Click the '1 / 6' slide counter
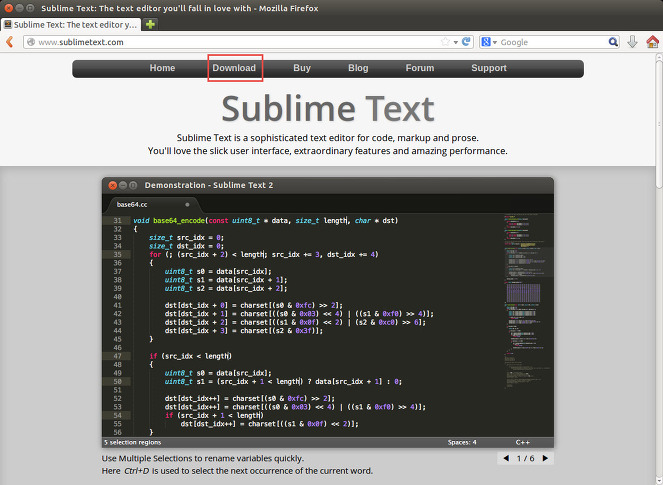This screenshot has width=663, height=485. click(x=526, y=458)
